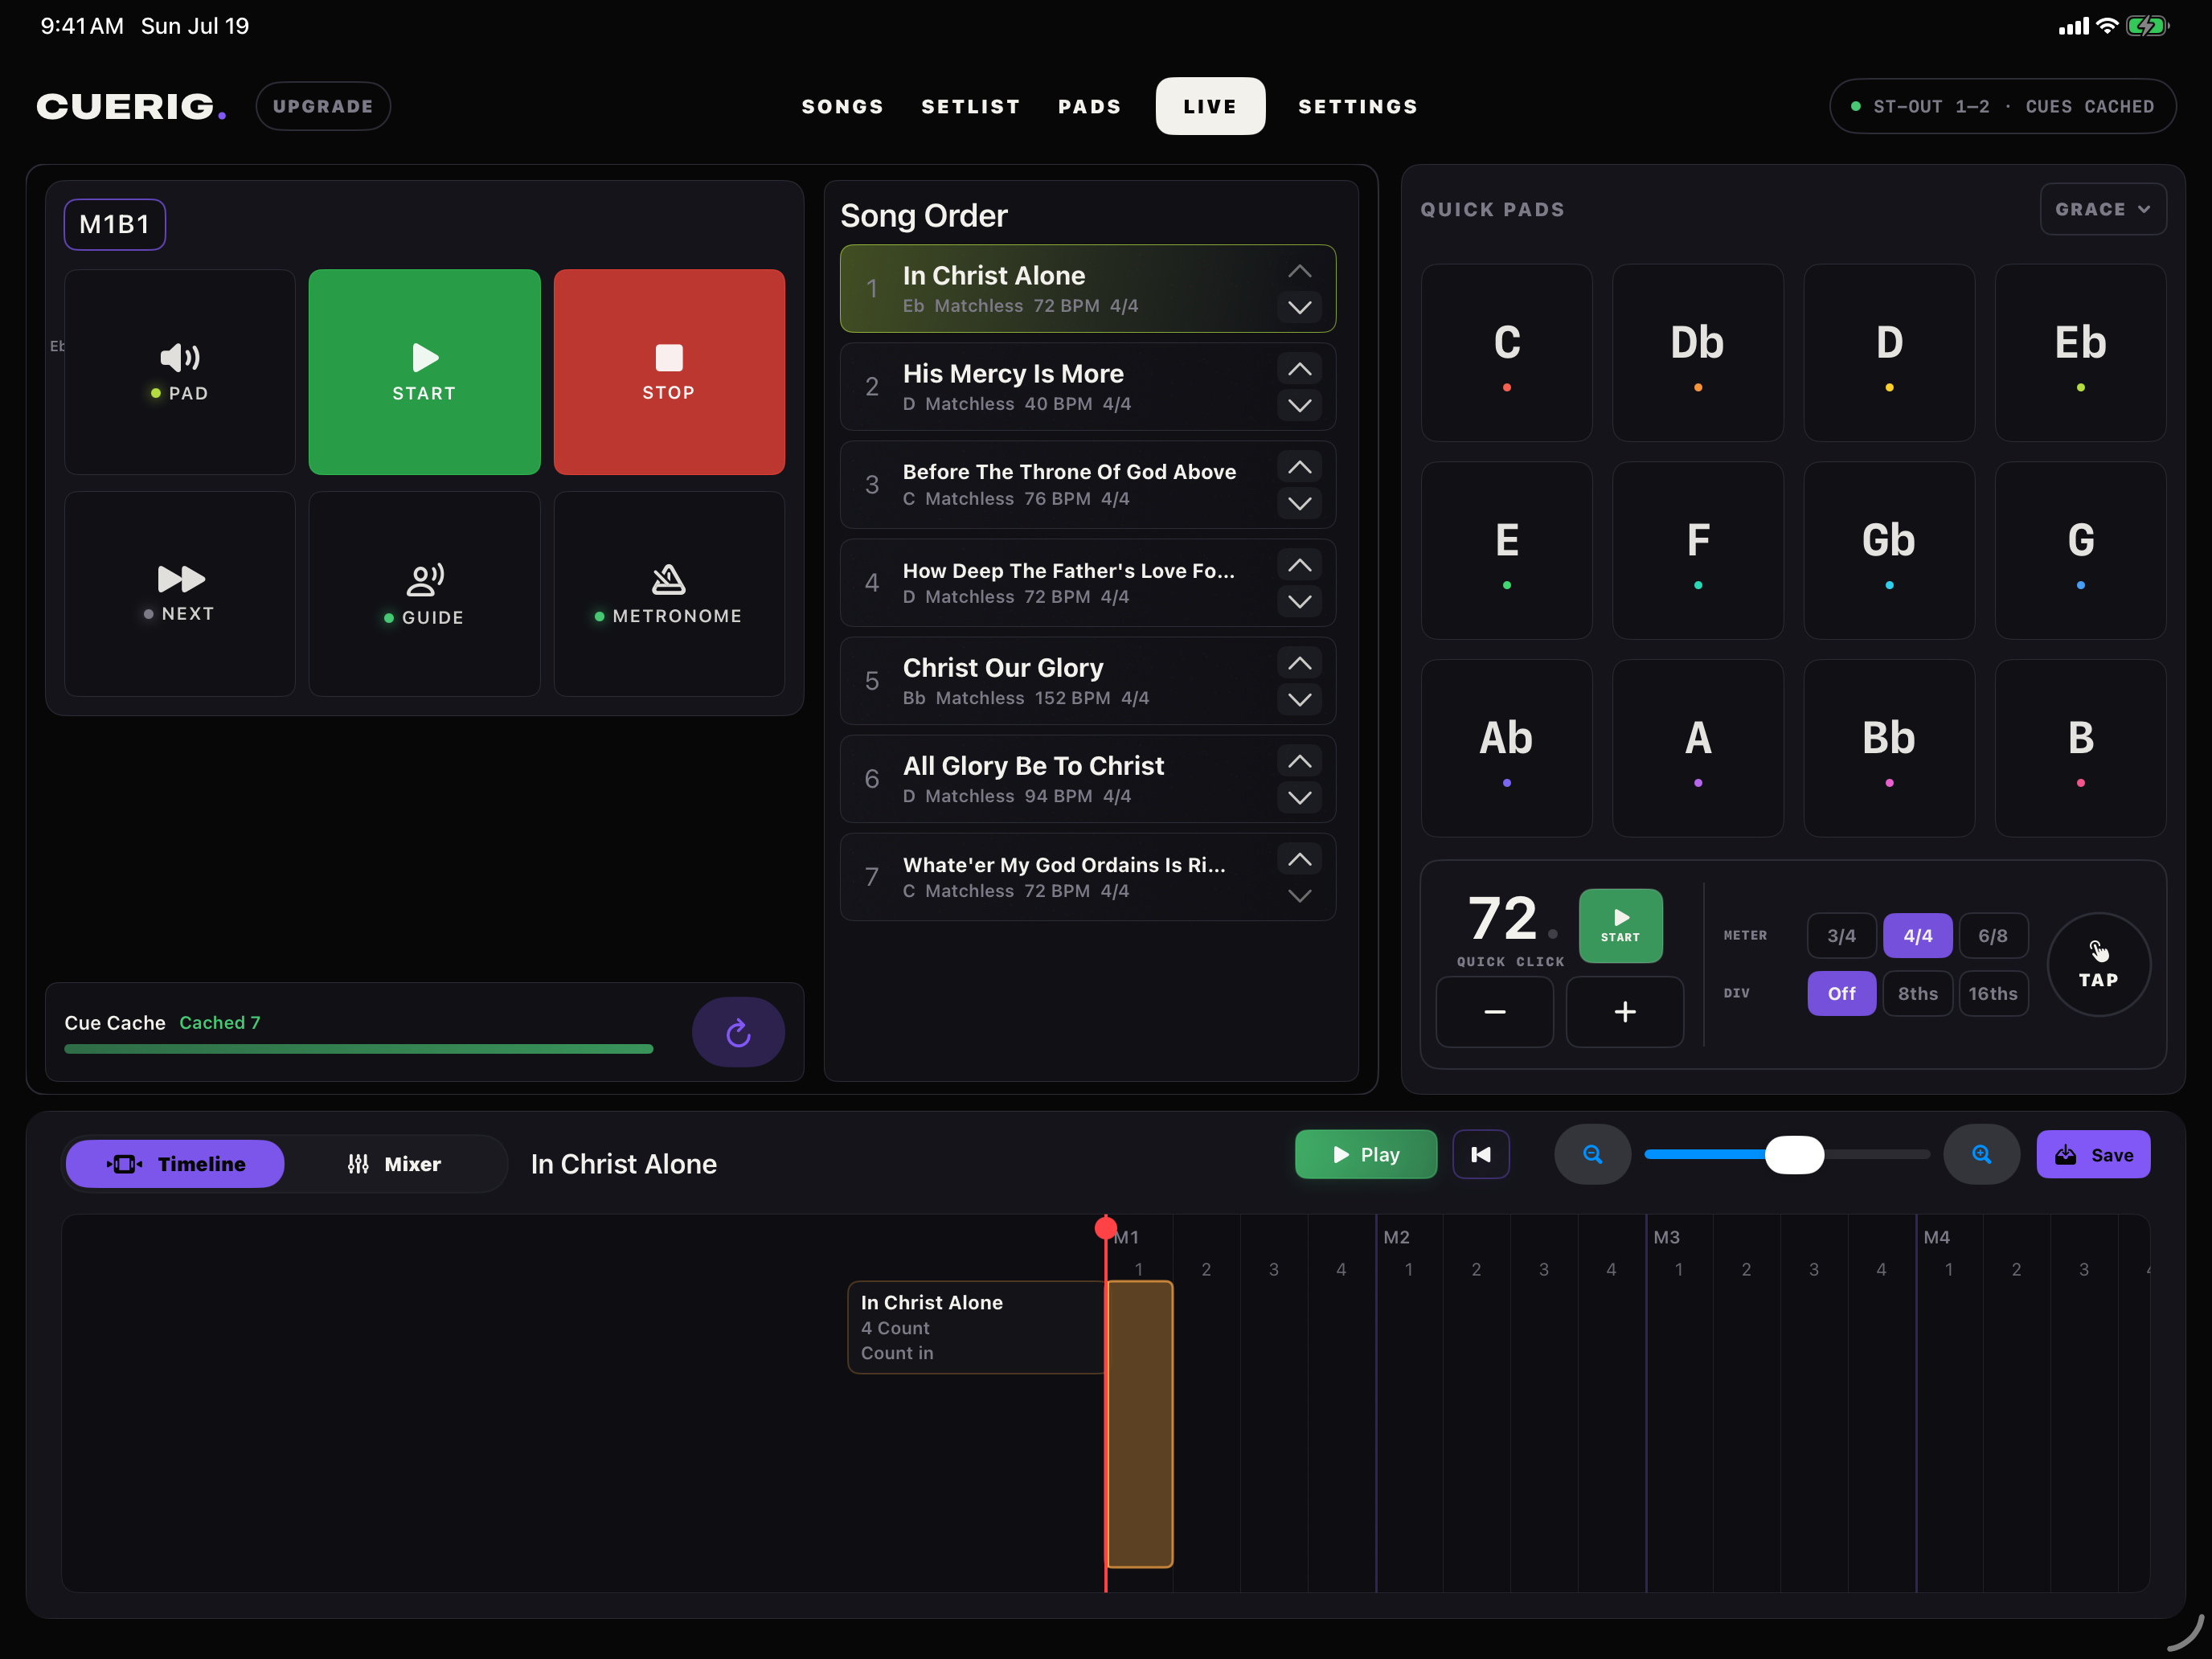Select 3/4 meter
Image resolution: width=2212 pixels, height=1659 pixels.
(1841, 935)
